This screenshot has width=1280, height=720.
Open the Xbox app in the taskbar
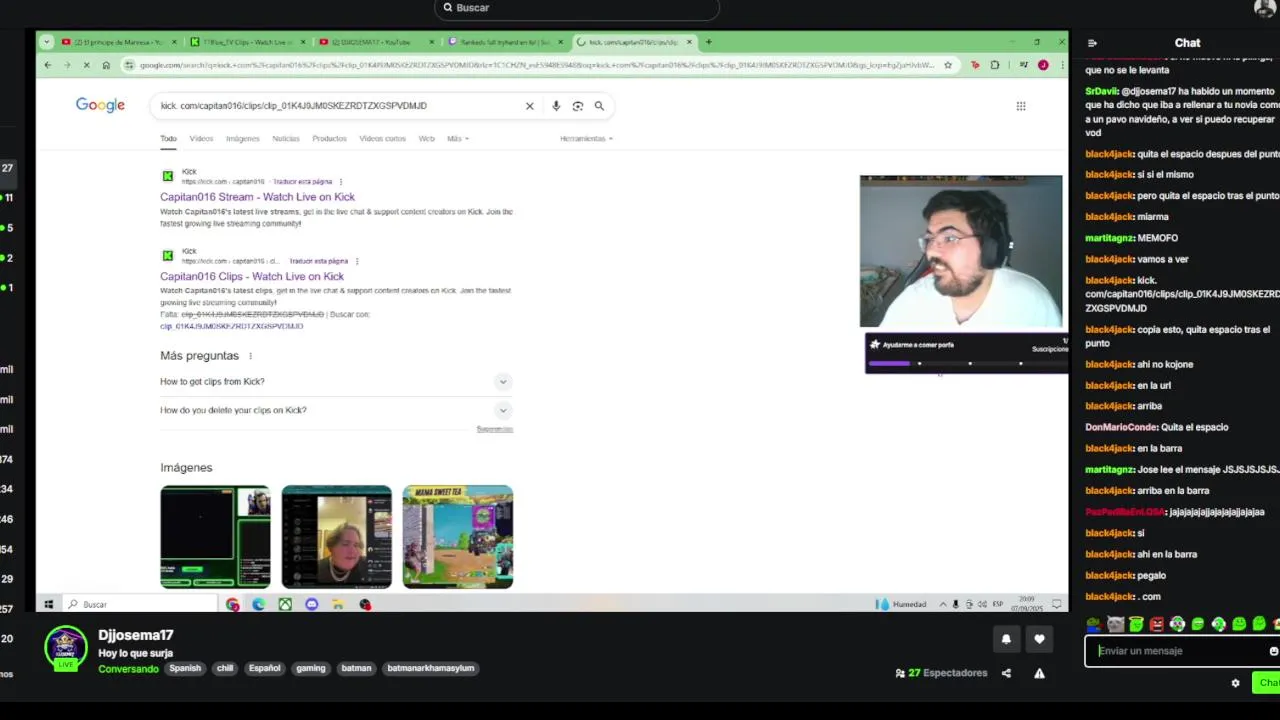pyautogui.click(x=285, y=604)
